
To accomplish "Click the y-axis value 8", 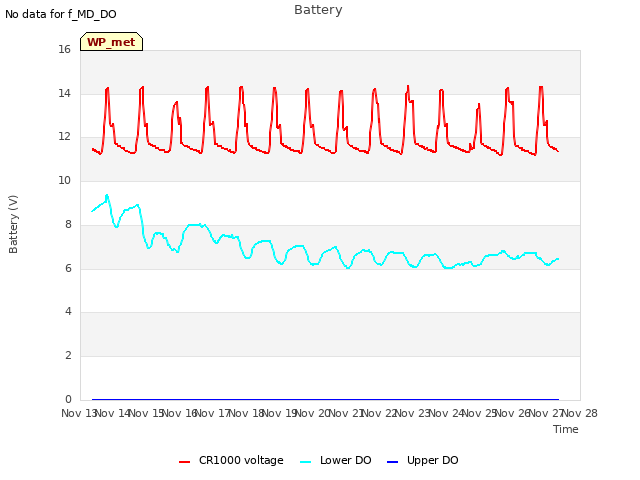I will [x=68, y=224].
